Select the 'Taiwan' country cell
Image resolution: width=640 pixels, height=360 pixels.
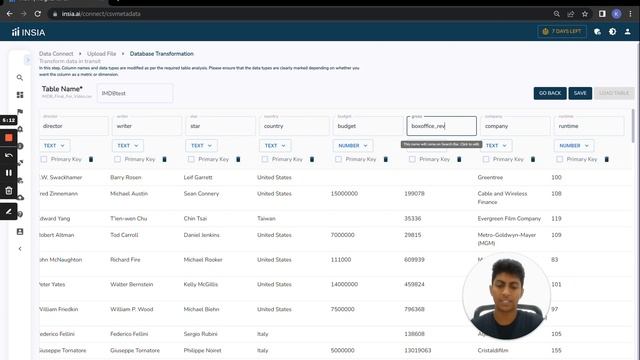click(x=266, y=218)
